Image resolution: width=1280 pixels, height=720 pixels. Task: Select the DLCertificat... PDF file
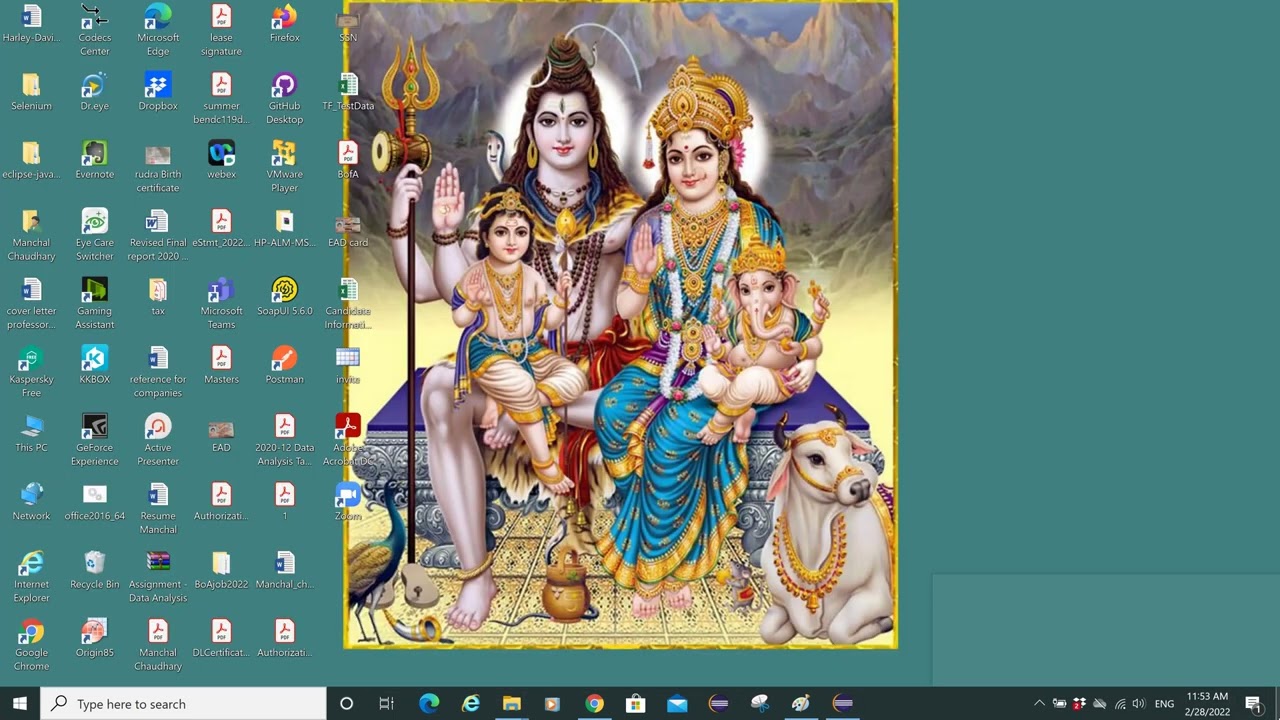click(x=221, y=638)
